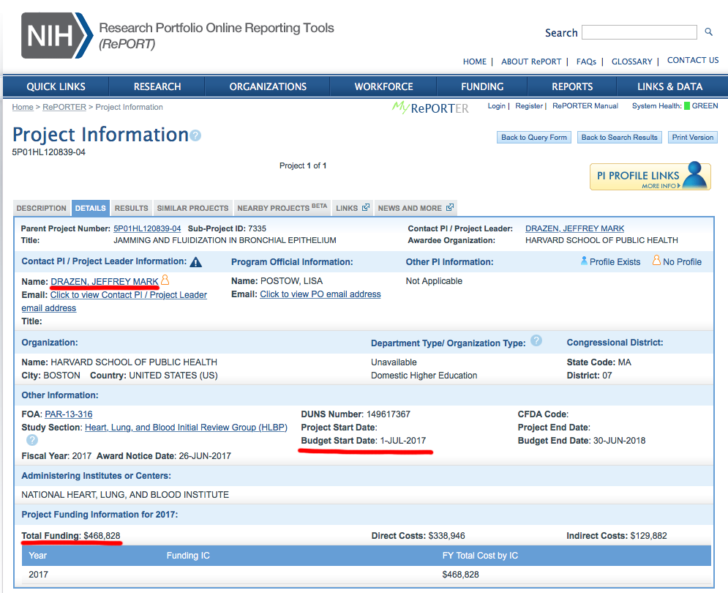
Task: Click Program Official name POSTOW, LISA
Action: click(x=292, y=281)
